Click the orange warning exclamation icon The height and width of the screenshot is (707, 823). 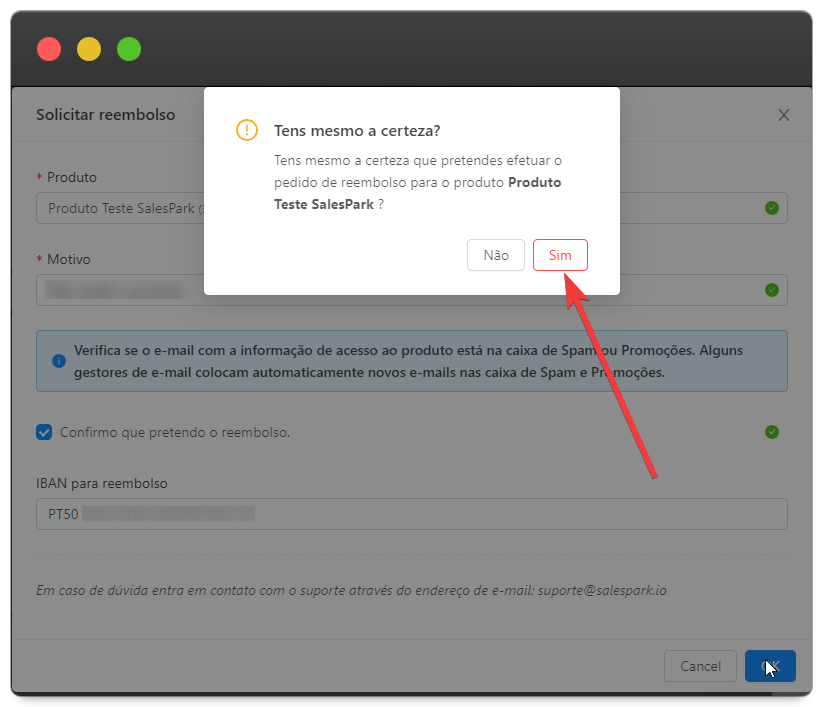pyautogui.click(x=247, y=130)
